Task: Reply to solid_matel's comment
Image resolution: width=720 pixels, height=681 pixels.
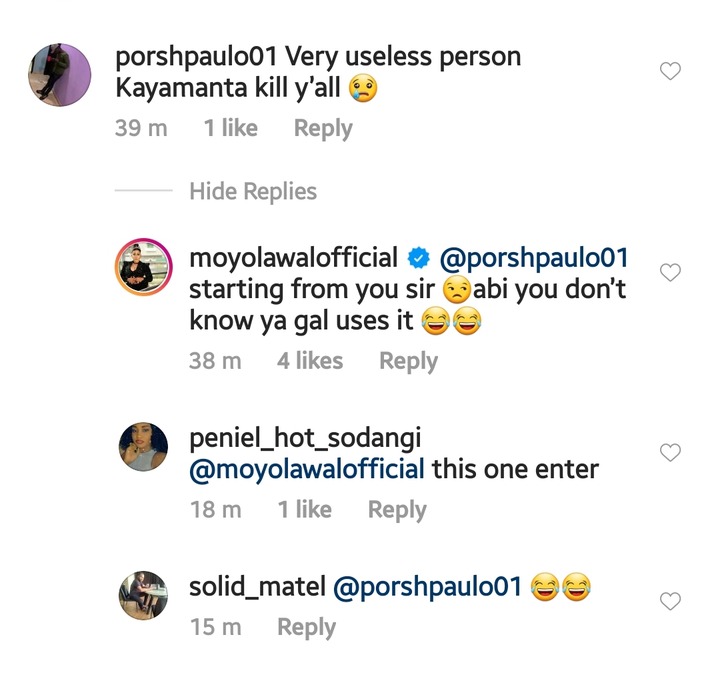Action: pyautogui.click(x=306, y=627)
